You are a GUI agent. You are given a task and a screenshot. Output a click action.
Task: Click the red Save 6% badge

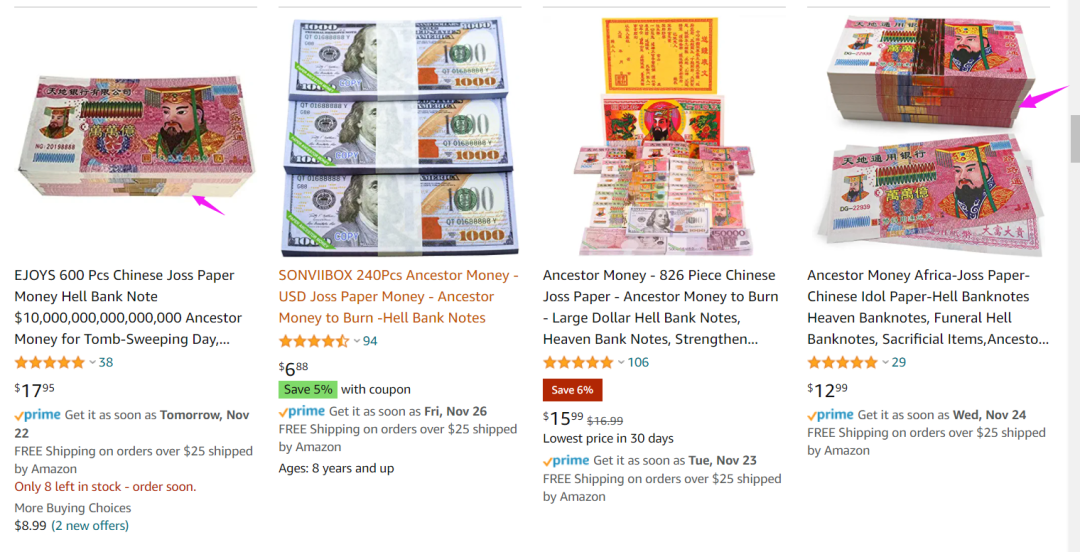pyautogui.click(x=572, y=390)
